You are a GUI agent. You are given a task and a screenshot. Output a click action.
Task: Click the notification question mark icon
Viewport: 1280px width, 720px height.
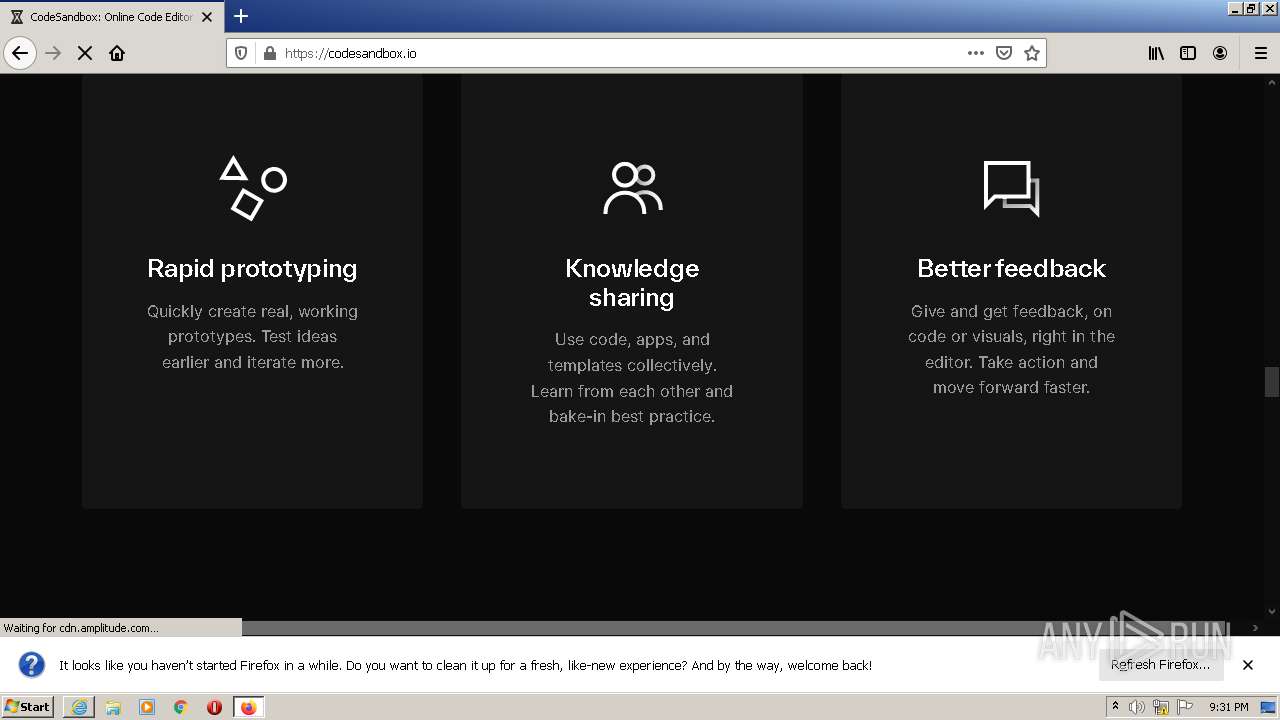(x=32, y=665)
